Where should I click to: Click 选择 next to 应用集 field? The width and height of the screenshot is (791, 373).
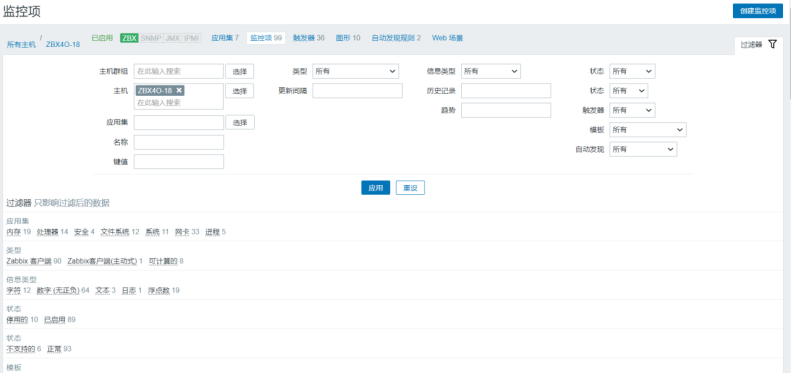240,122
